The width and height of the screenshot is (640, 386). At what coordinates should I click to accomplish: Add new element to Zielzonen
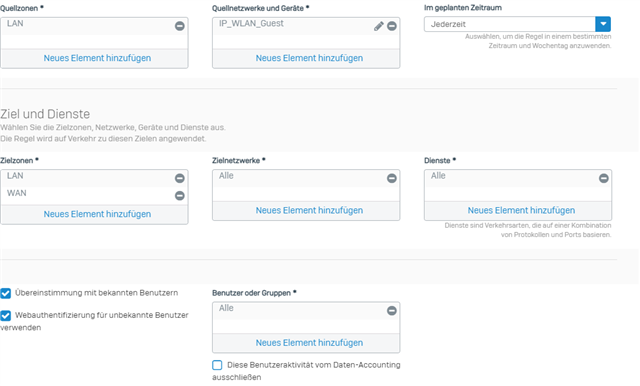pos(97,214)
